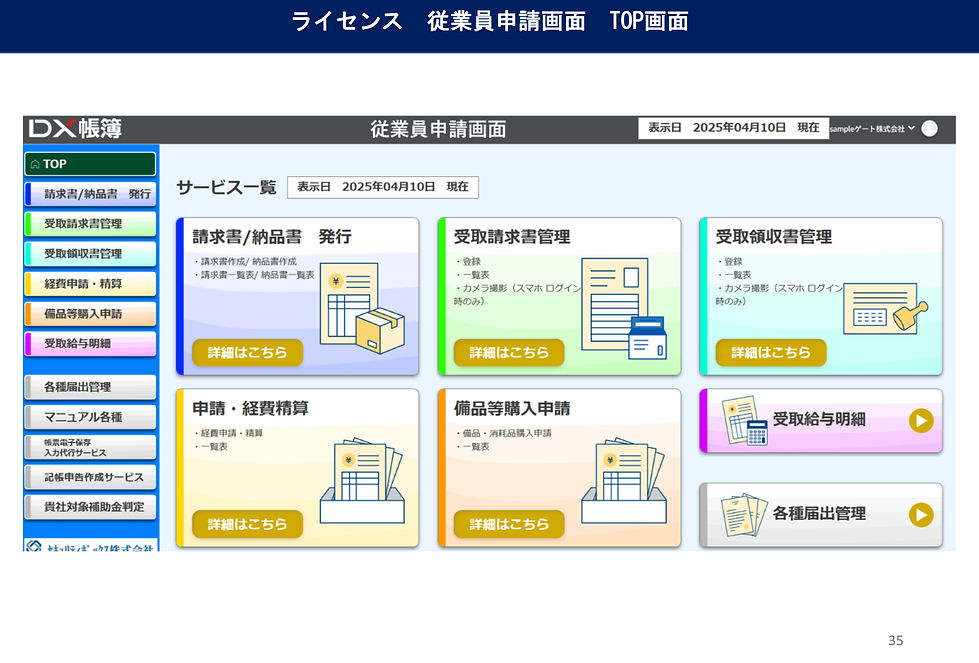Click the 各種届出管理 card label
This screenshot has height=663, width=979.
point(819,514)
